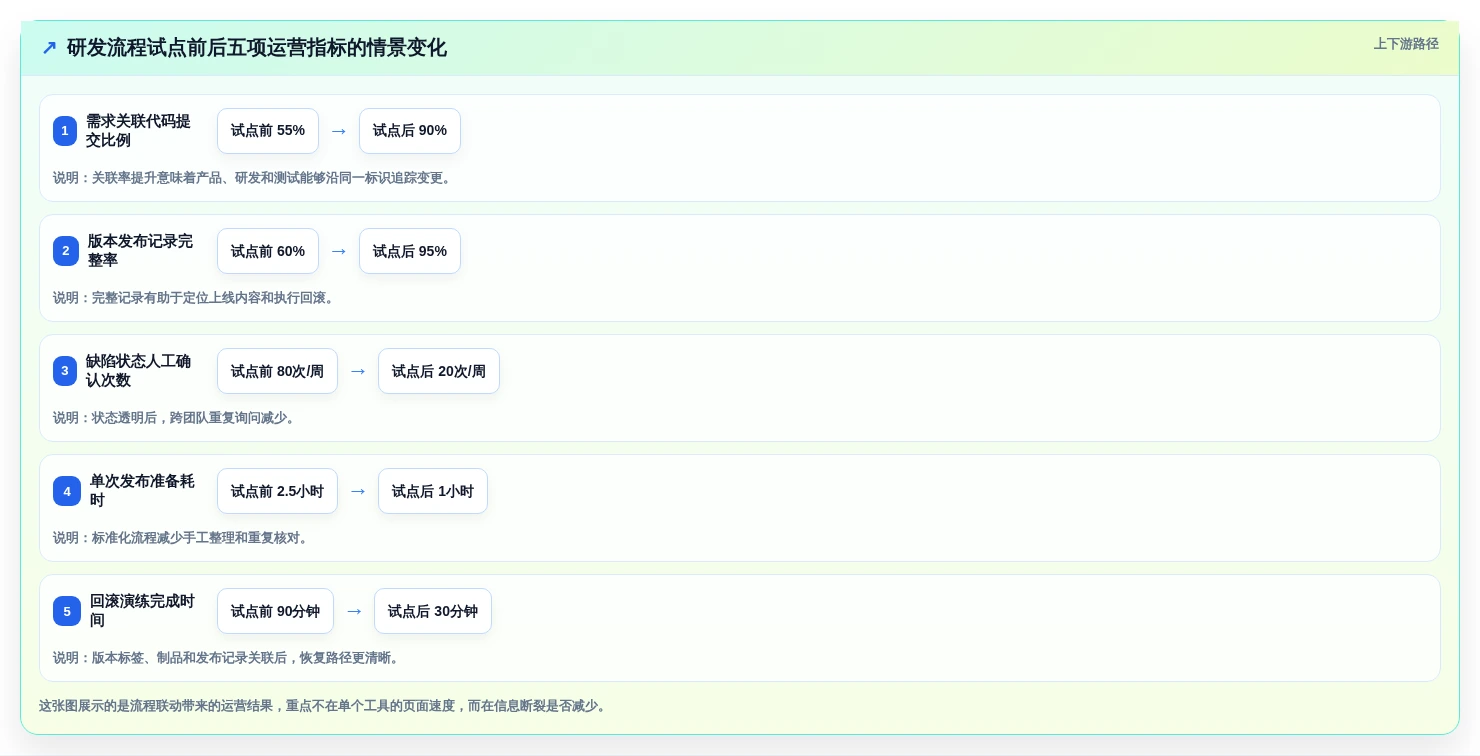1480x756 pixels.
Task: Click the arrow between 55% and 90%
Action: pos(339,131)
